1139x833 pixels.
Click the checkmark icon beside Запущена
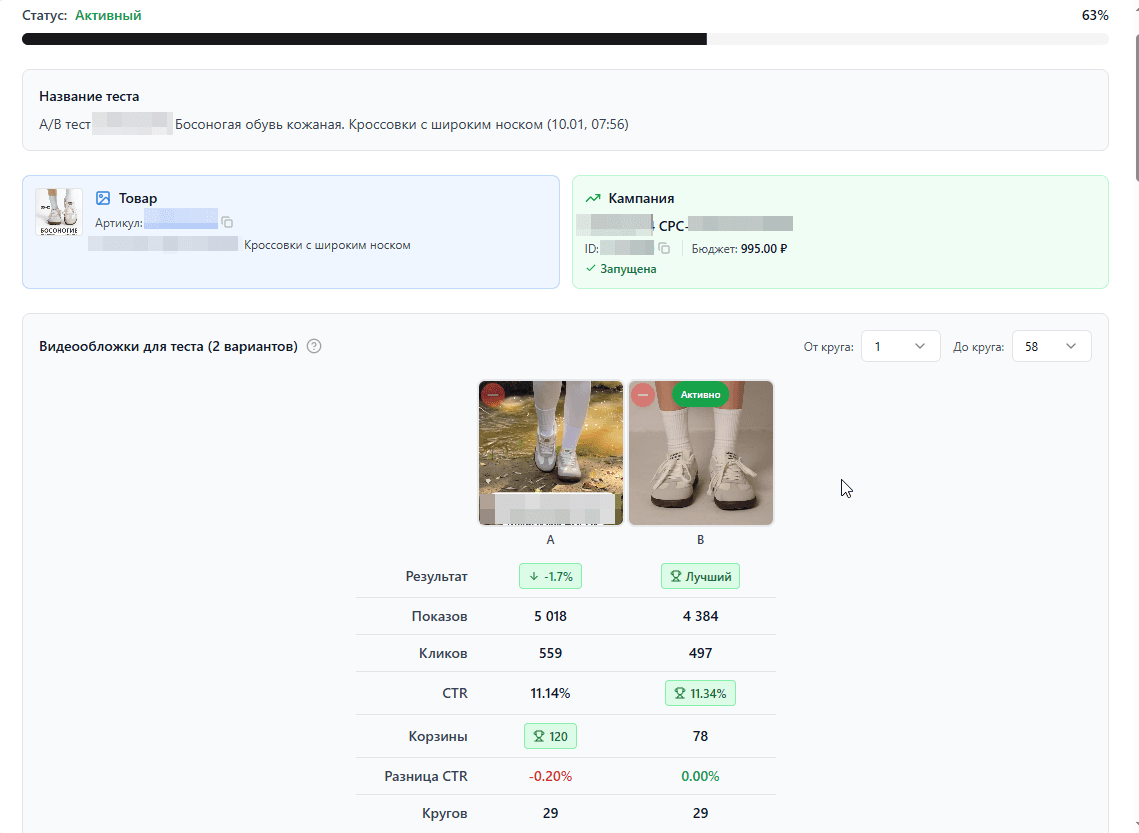(x=590, y=269)
